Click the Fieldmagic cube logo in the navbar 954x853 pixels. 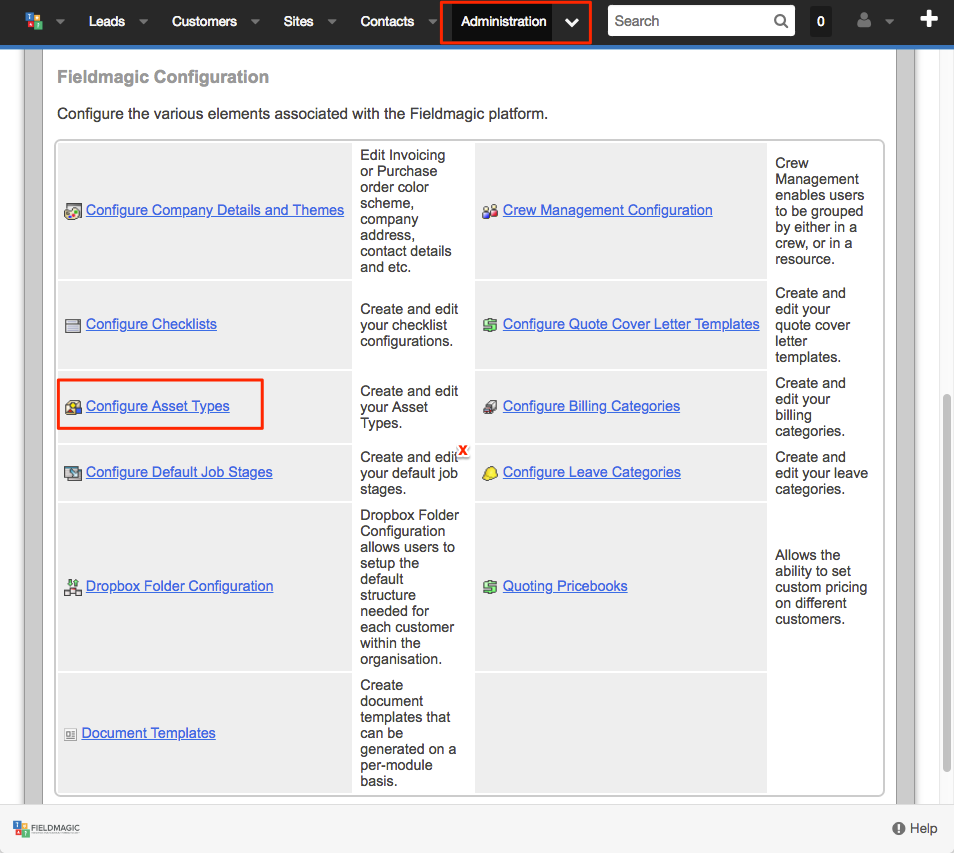(x=34, y=21)
